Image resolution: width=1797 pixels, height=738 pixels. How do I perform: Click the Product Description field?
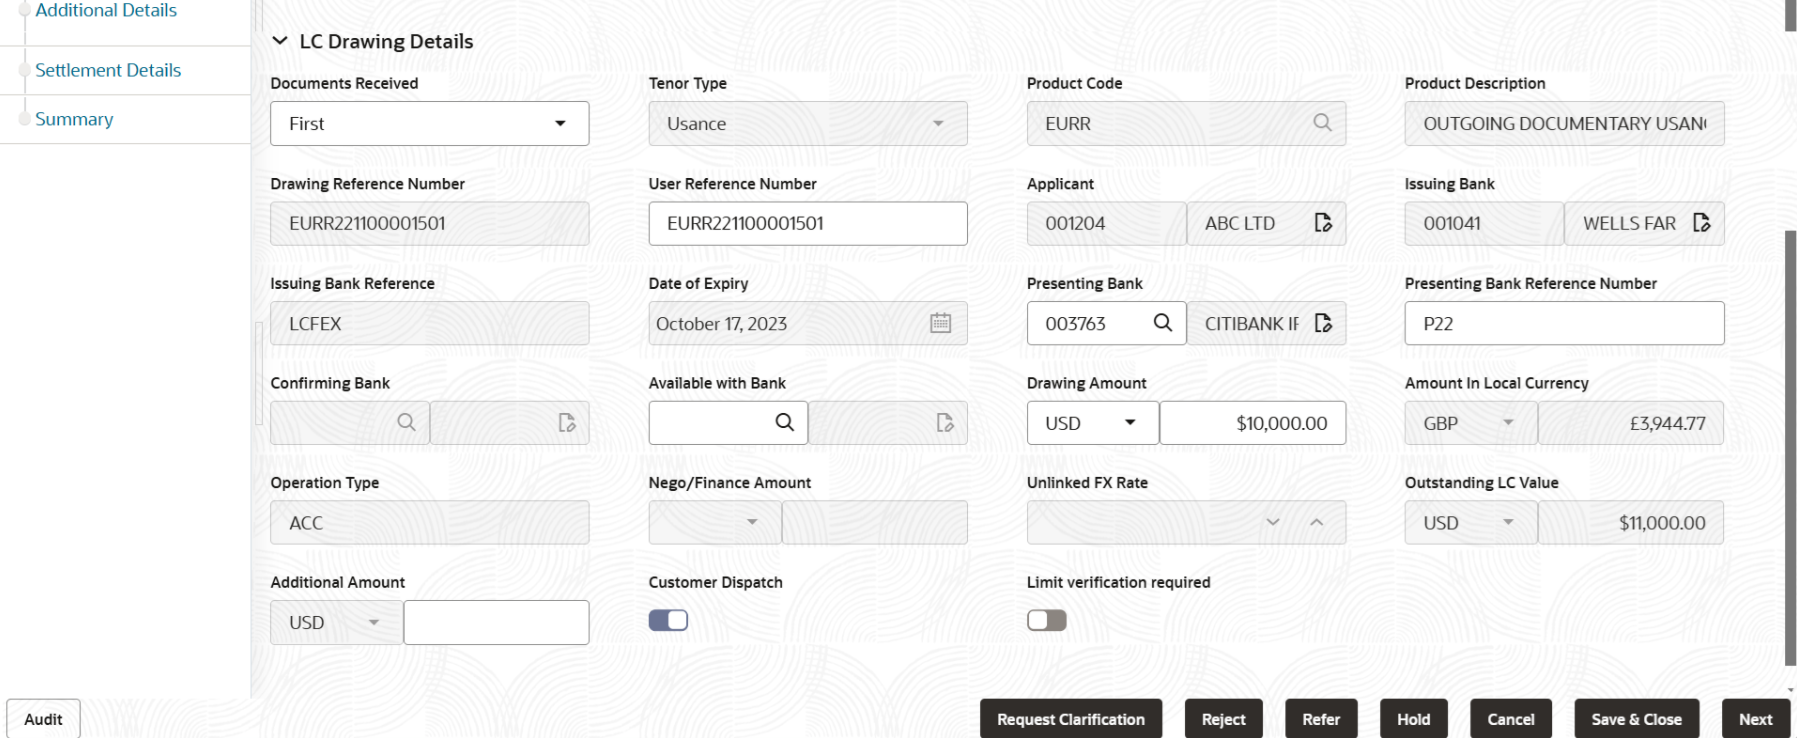(1564, 123)
